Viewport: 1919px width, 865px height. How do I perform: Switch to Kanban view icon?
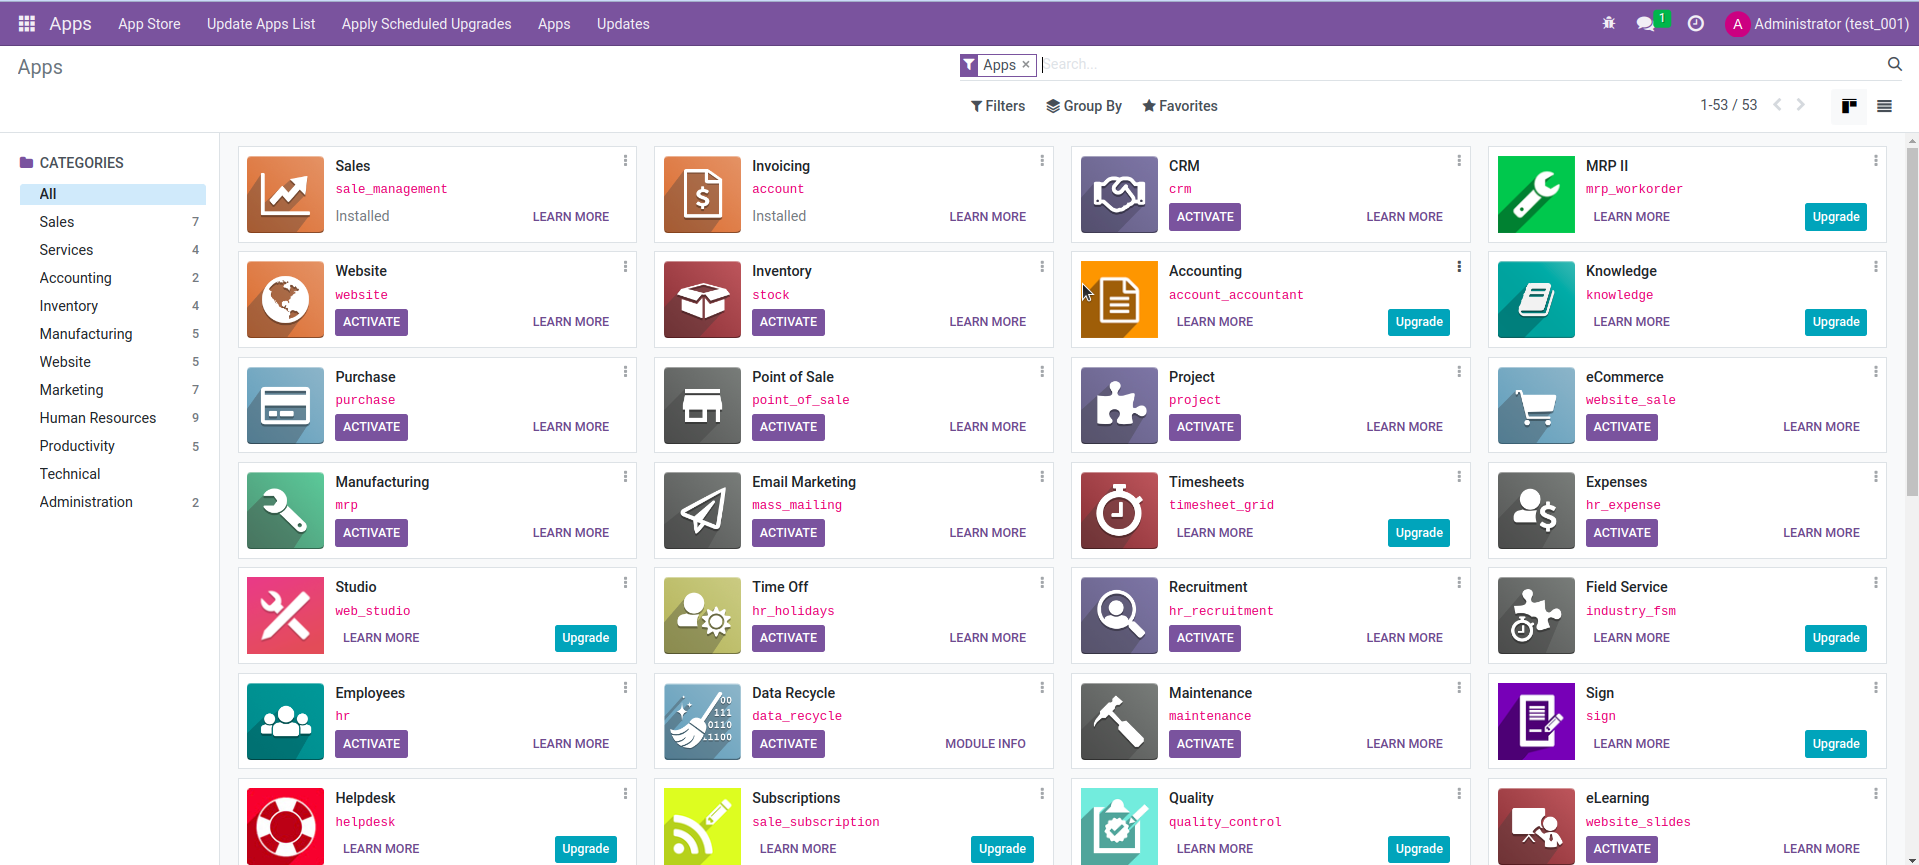[x=1849, y=106]
